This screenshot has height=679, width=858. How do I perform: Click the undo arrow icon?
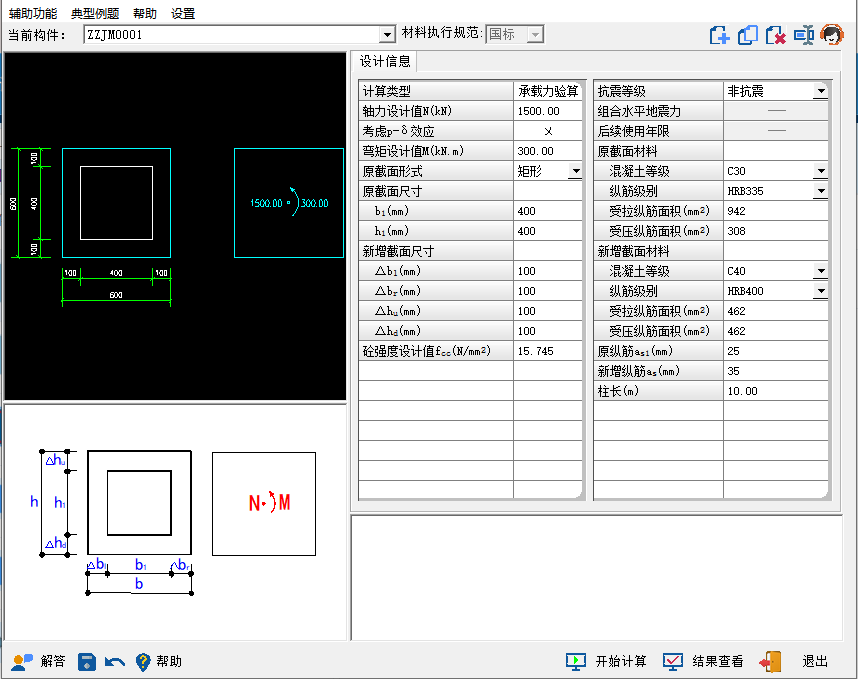pos(115,661)
